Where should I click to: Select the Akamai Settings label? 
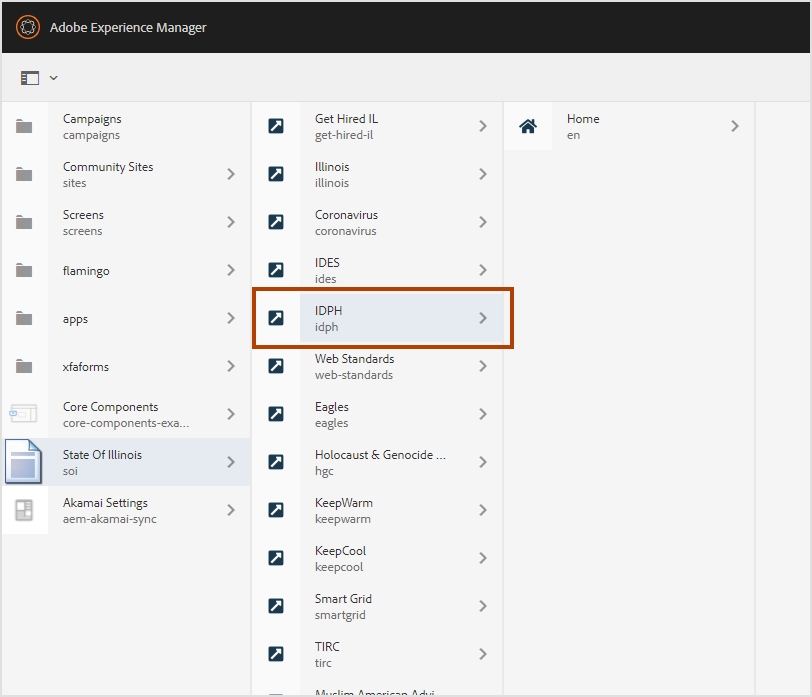pos(105,503)
